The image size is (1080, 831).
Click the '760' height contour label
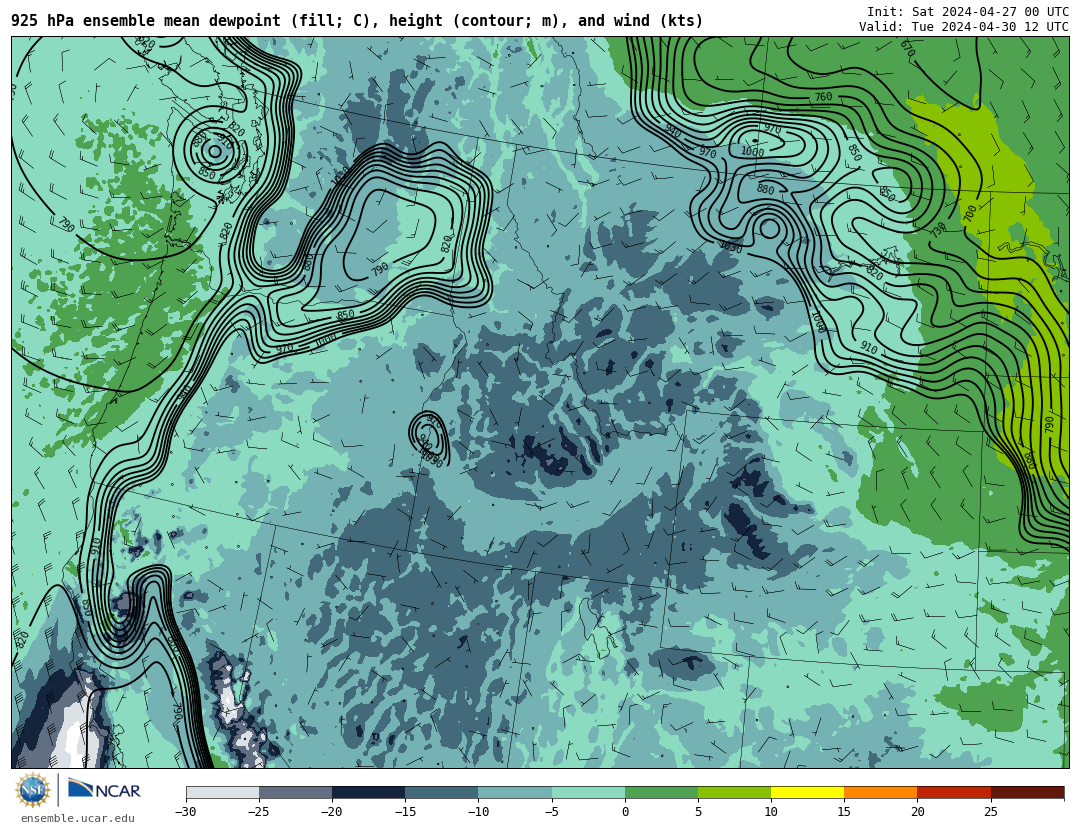pyautogui.click(x=823, y=97)
